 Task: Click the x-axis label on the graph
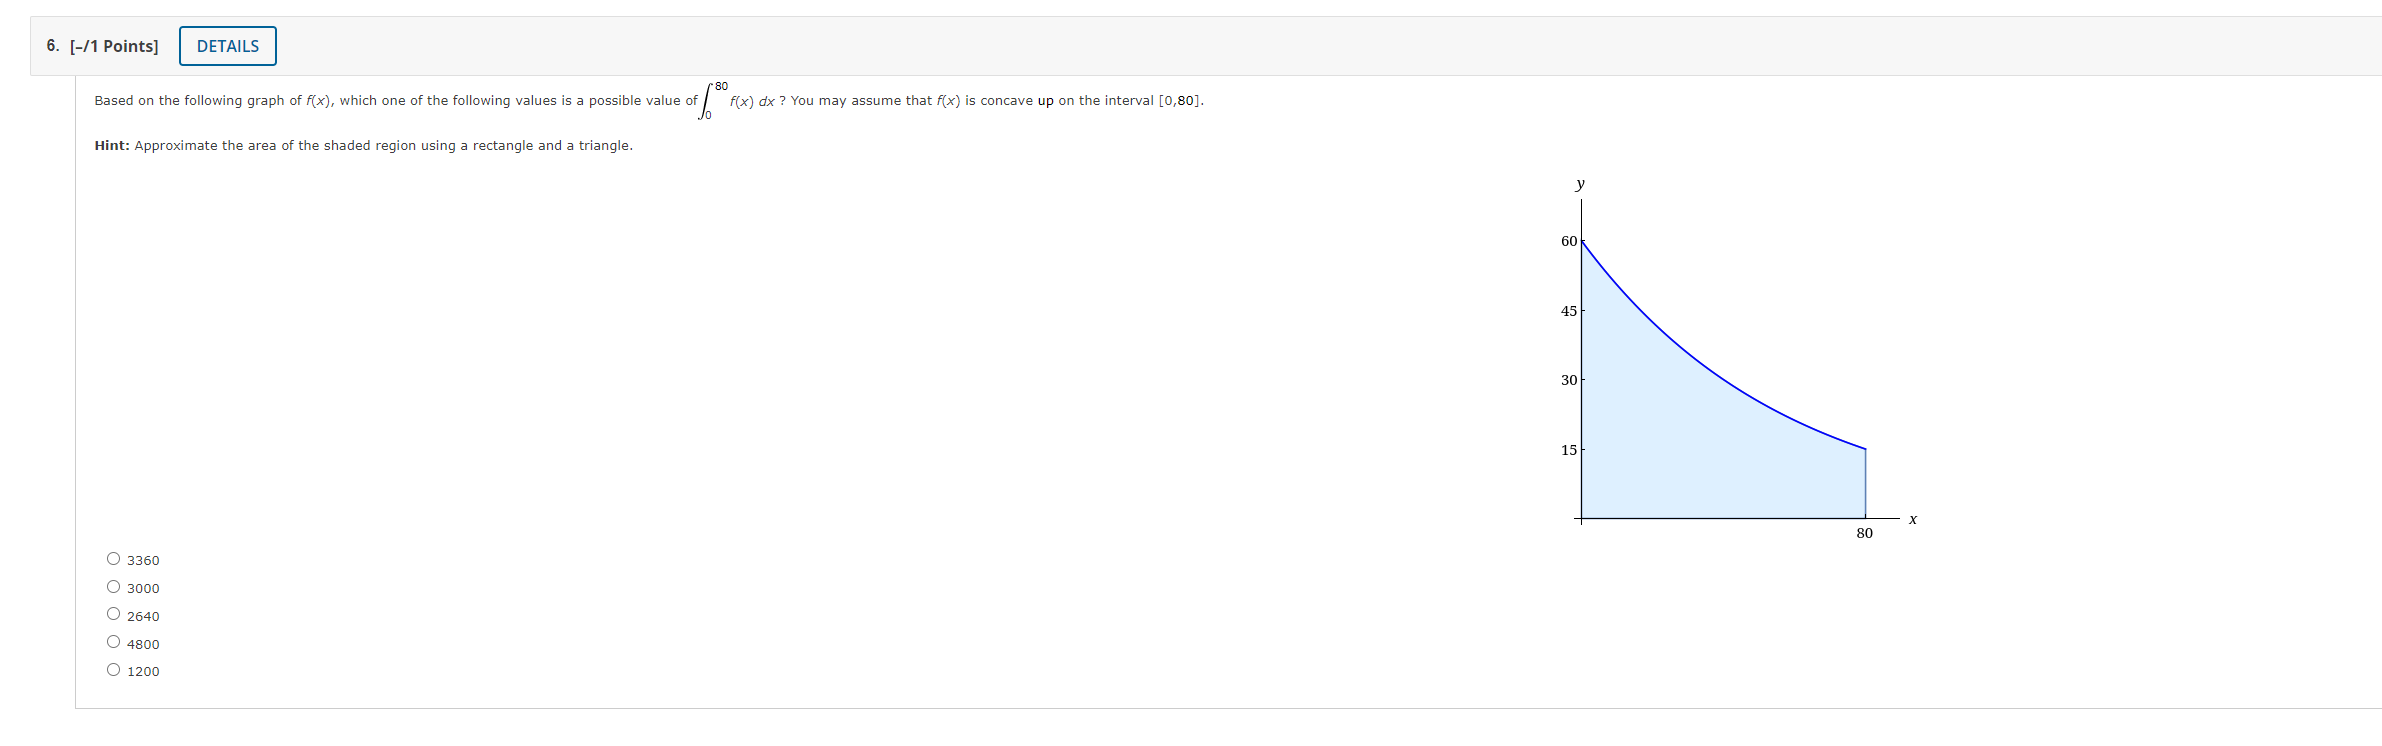1911,517
